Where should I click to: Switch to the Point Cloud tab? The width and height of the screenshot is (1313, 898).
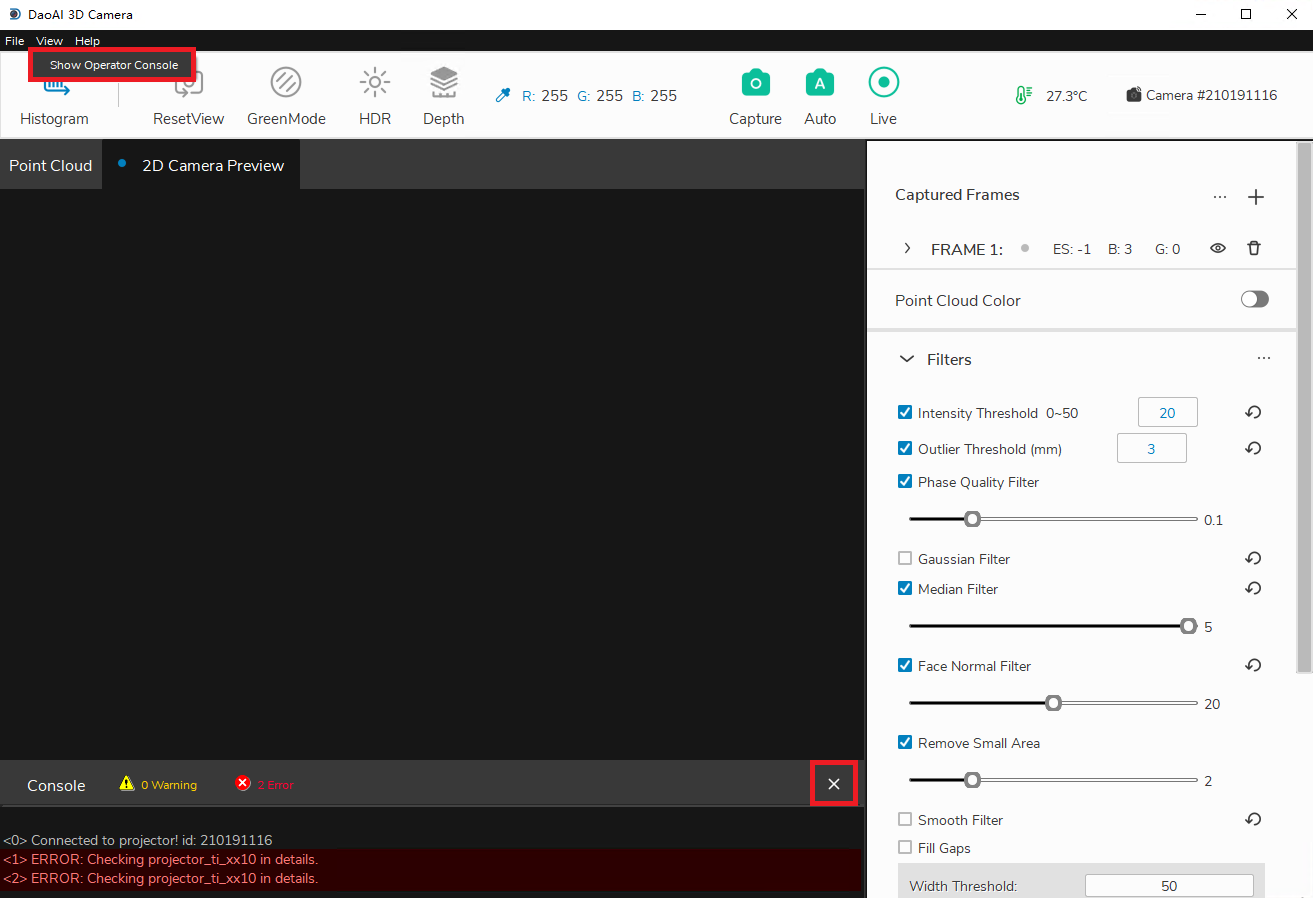click(x=50, y=165)
